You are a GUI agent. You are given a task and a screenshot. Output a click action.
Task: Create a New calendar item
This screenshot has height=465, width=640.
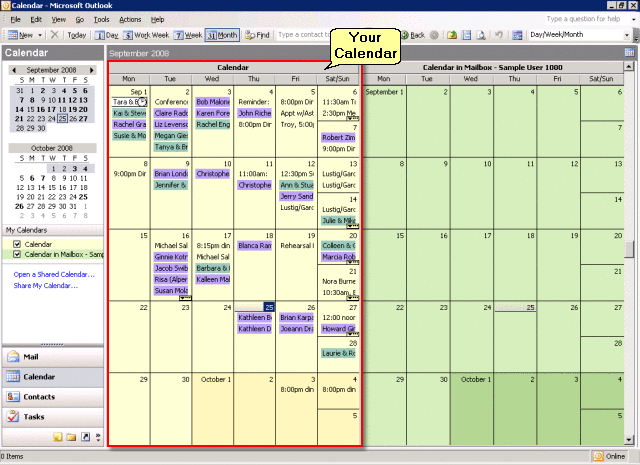pos(20,35)
